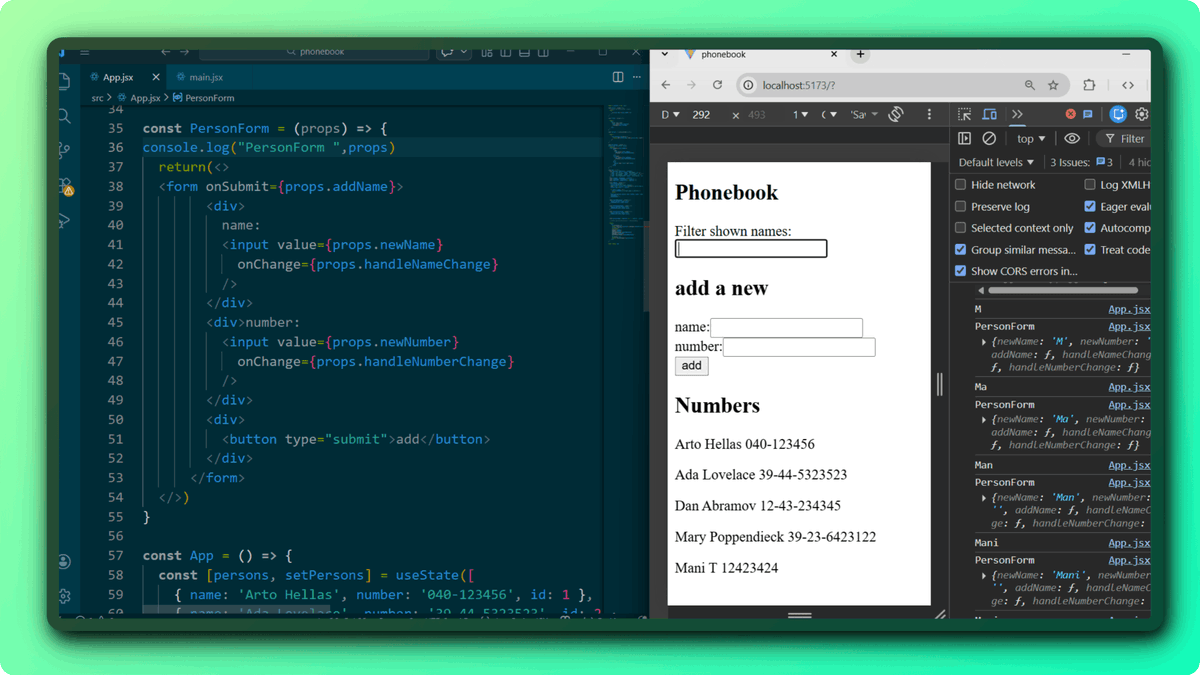
Task: Uncheck the Eager evaluation checkbox
Action: tap(1090, 207)
